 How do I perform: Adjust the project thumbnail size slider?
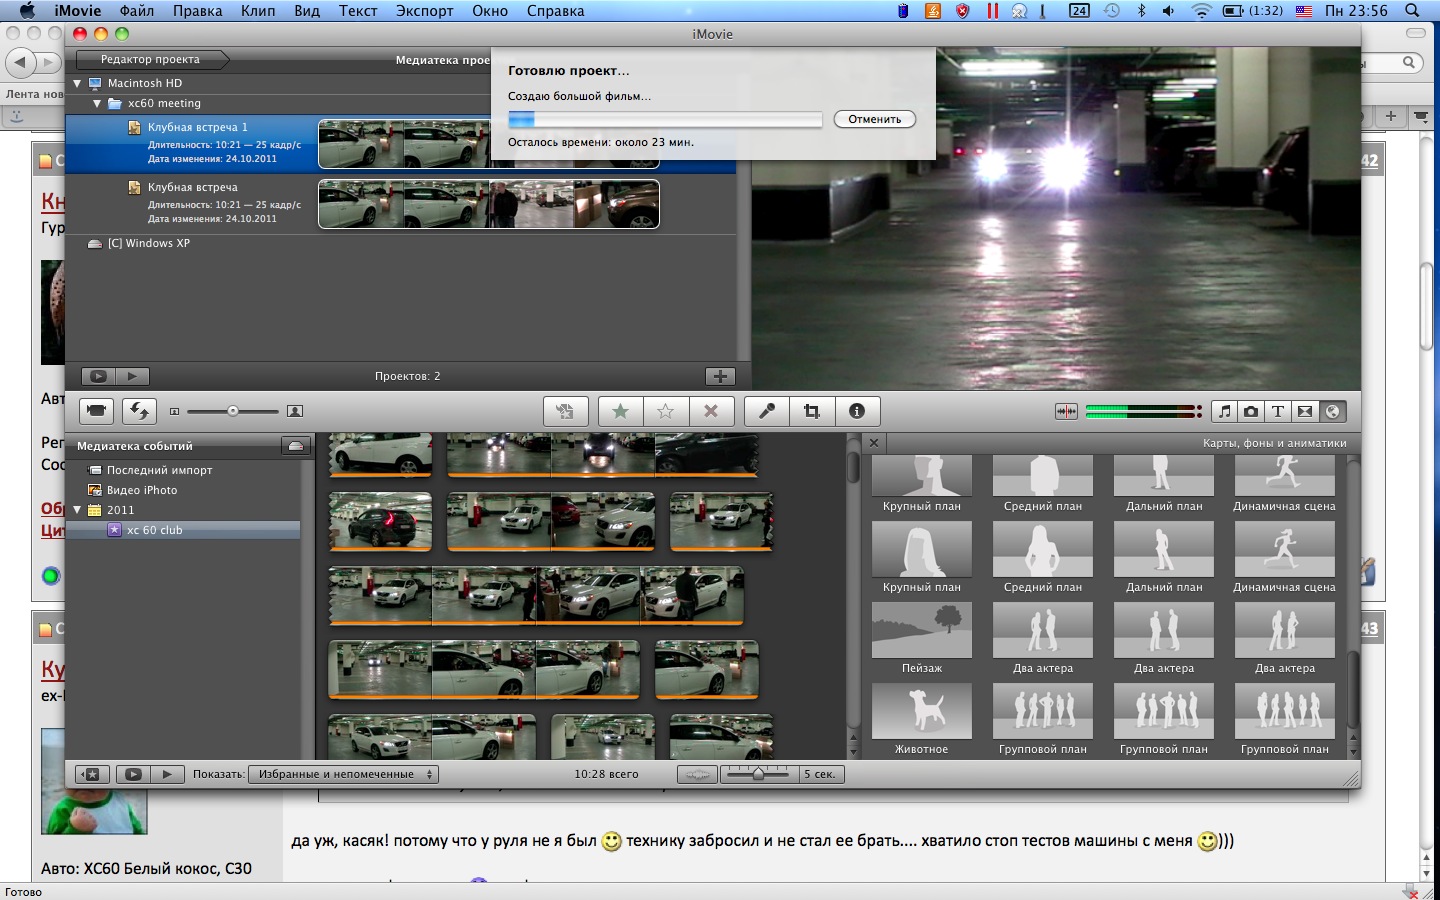(232, 411)
